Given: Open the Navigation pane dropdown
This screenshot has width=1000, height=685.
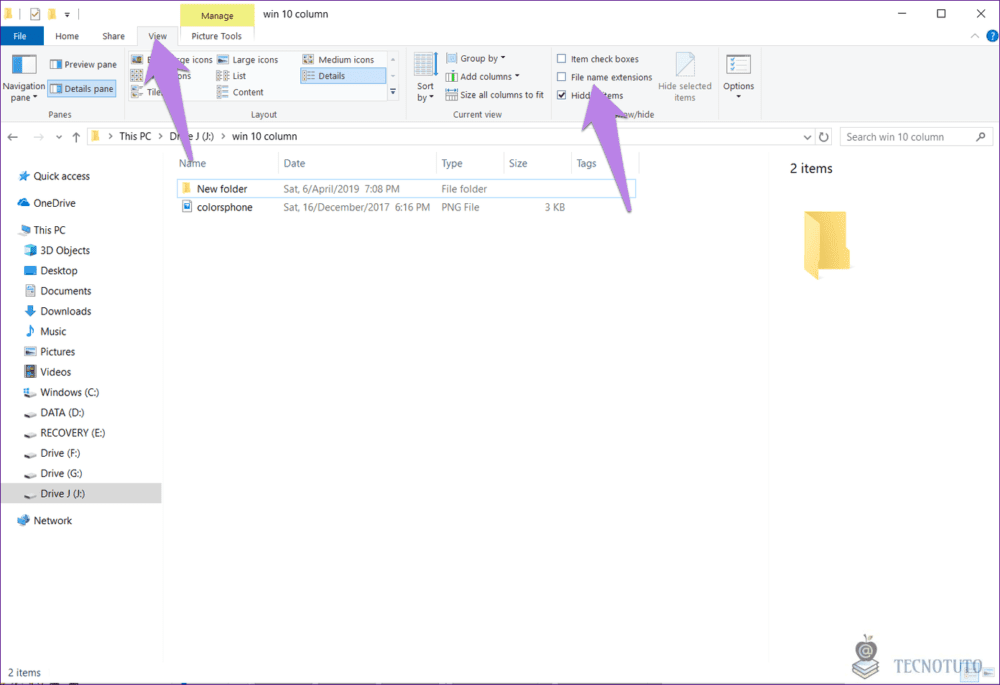Looking at the screenshot, I should point(24,78).
